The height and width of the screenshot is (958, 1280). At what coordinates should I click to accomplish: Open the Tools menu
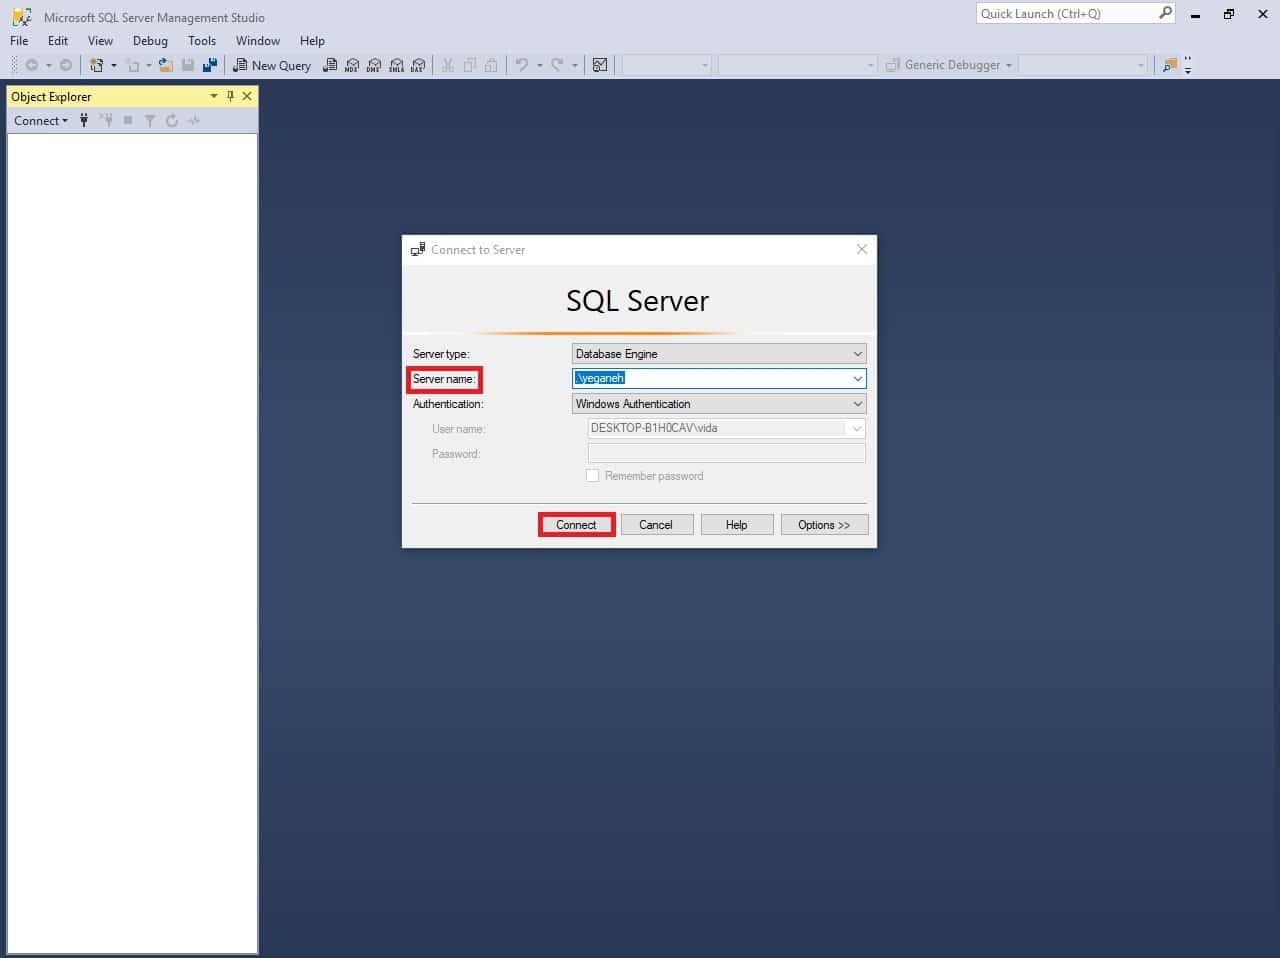click(x=202, y=41)
